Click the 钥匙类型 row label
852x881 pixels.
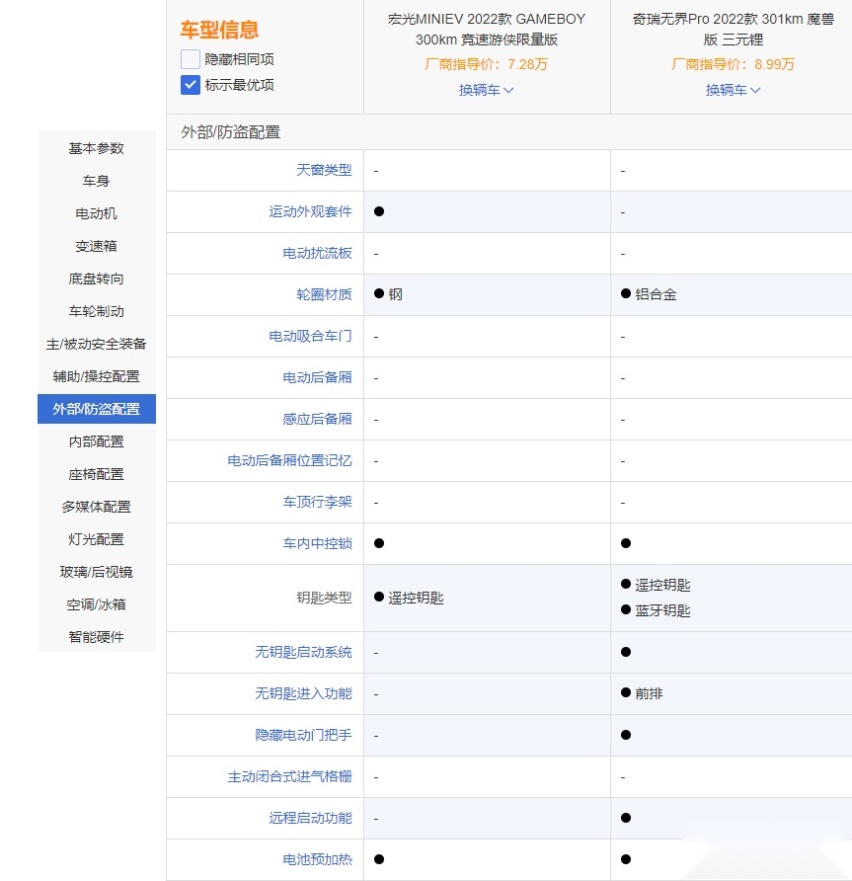point(324,598)
